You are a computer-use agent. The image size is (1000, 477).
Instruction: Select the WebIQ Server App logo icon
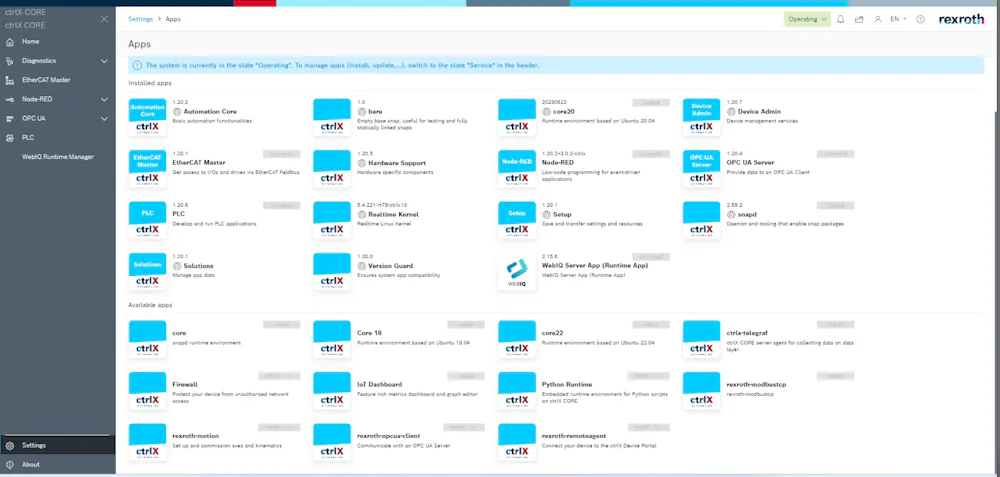click(x=517, y=272)
